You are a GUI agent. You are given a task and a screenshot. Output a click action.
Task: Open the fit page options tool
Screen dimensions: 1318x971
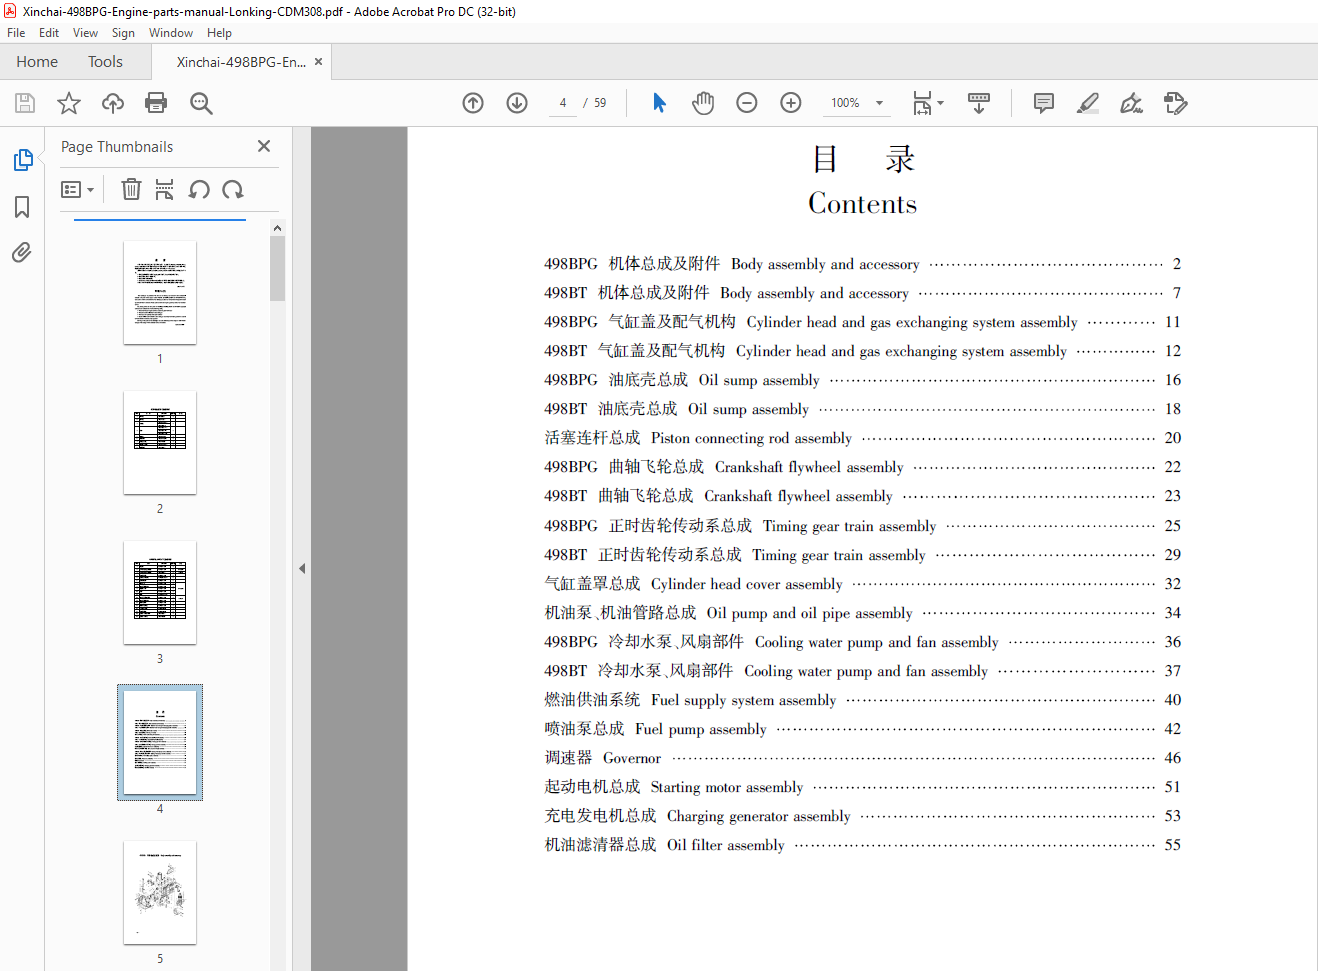927,103
